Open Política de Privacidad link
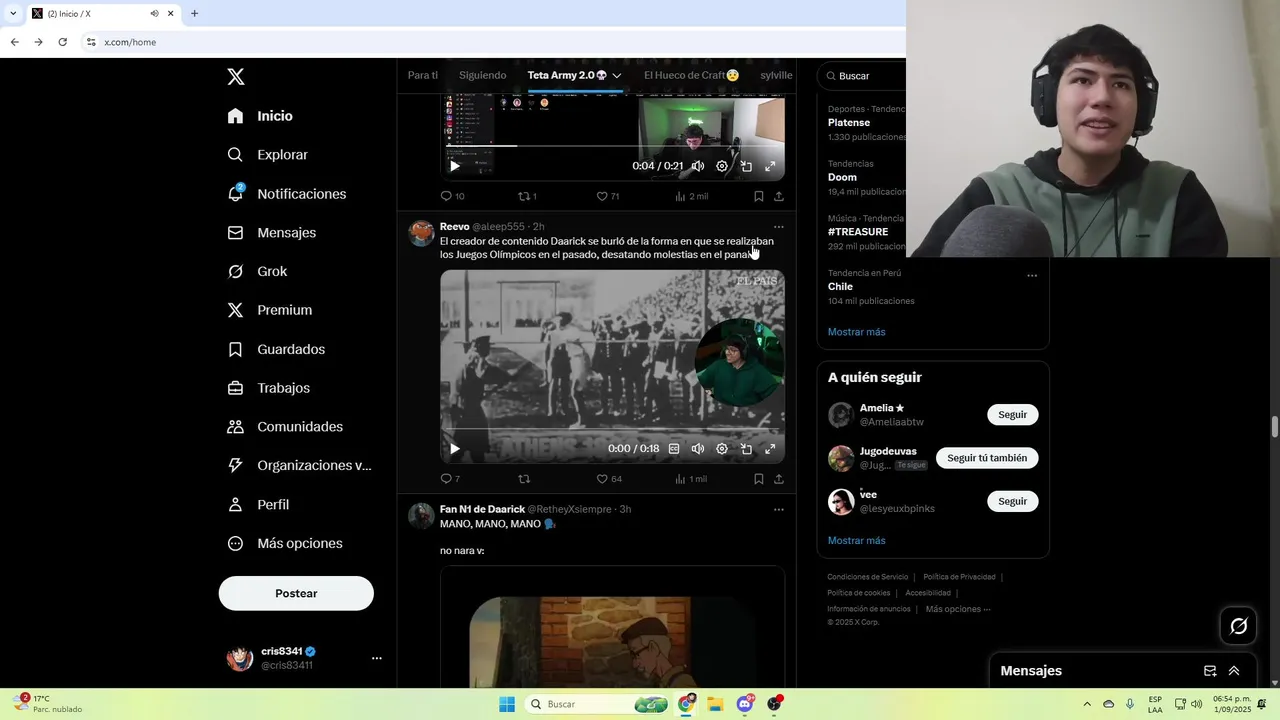Screen dimensions: 1280x720 click(x=959, y=577)
